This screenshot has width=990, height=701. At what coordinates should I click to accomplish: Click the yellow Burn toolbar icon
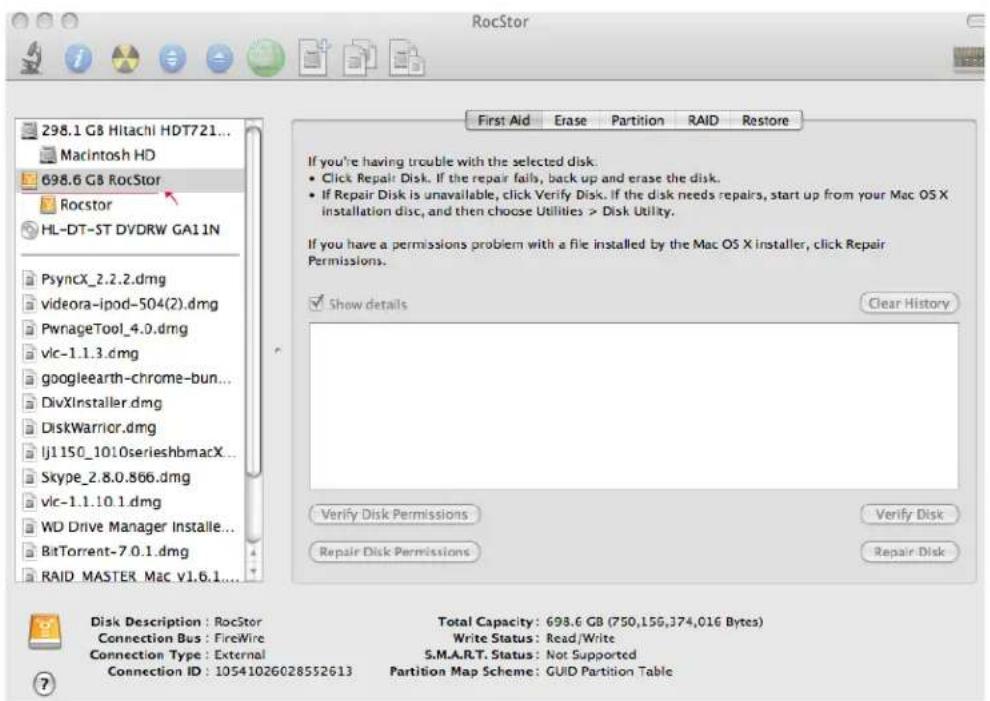pos(125,59)
